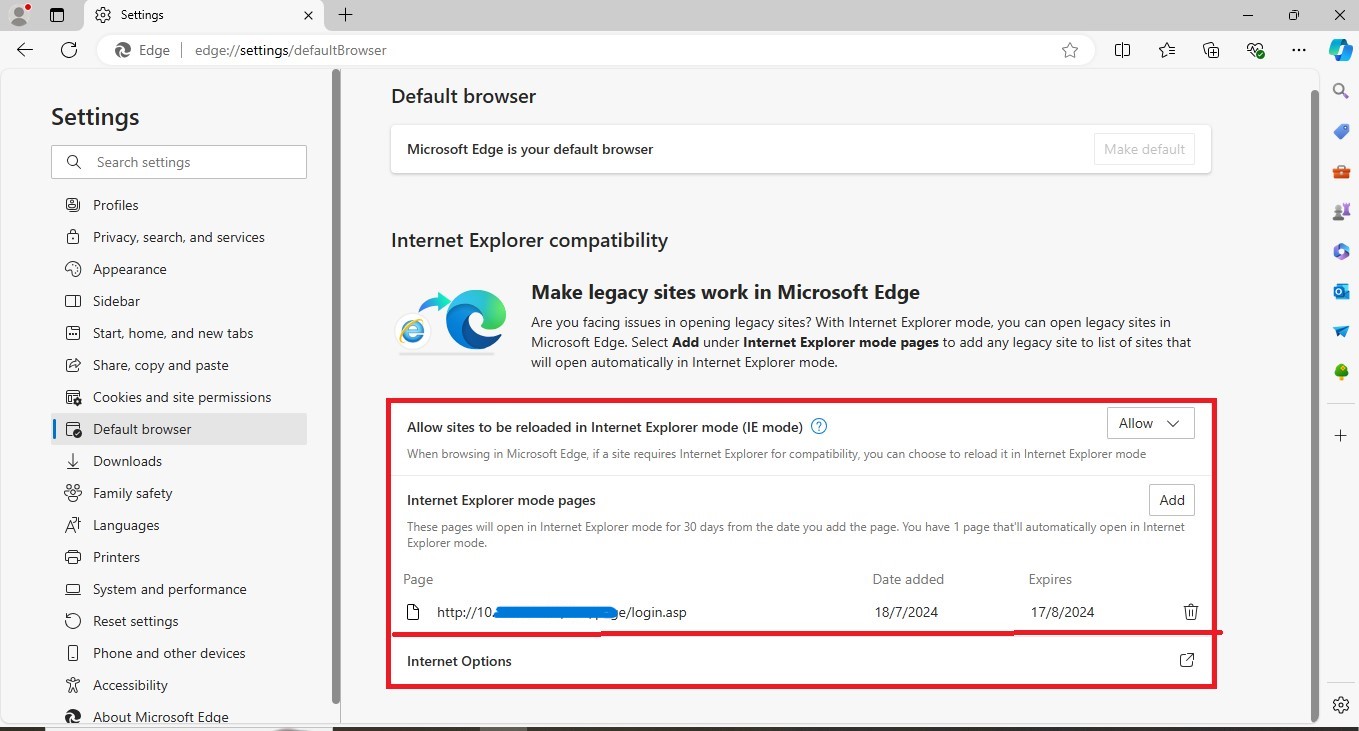Open sidebar Tools briefcase icon
The width and height of the screenshot is (1359, 731).
(1341, 172)
